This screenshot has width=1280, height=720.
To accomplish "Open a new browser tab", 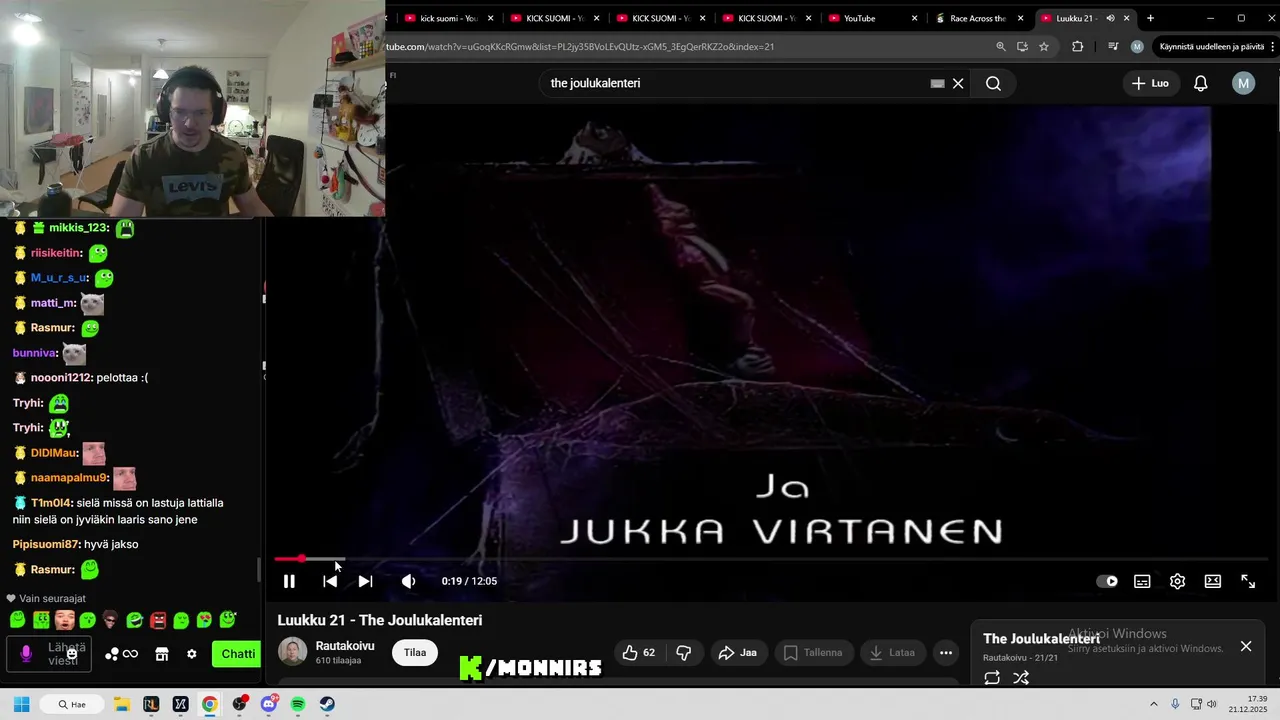I will 1150,18.
